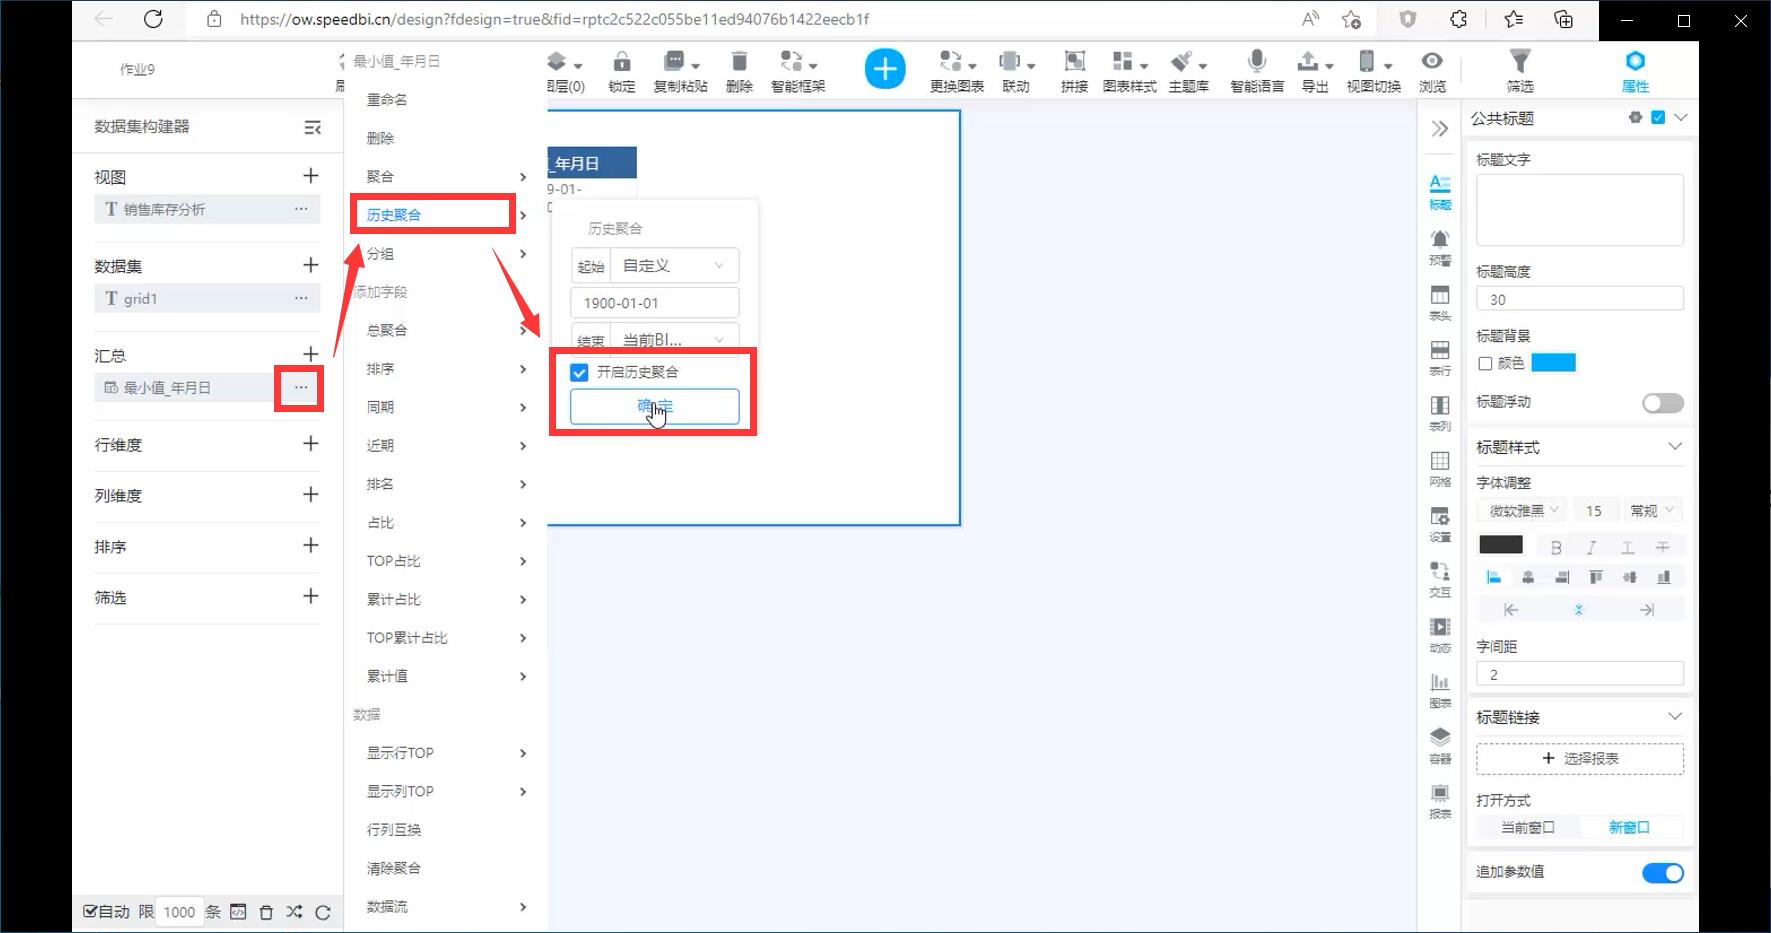The height and width of the screenshot is (933, 1771).
Task: Click the blue title background color swatch
Action: pos(1553,363)
